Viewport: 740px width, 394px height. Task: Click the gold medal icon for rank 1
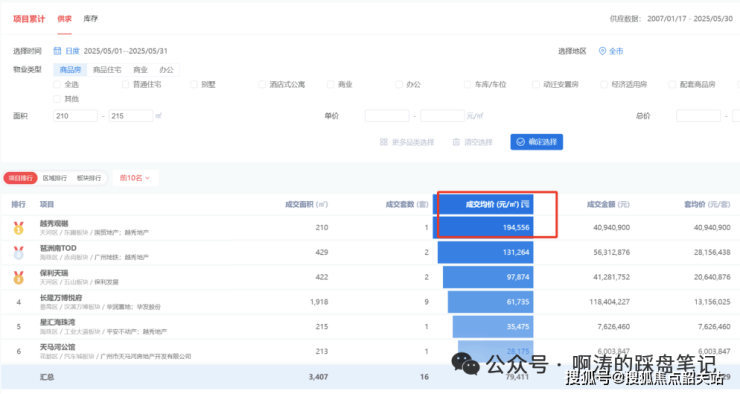pyautogui.click(x=18, y=228)
